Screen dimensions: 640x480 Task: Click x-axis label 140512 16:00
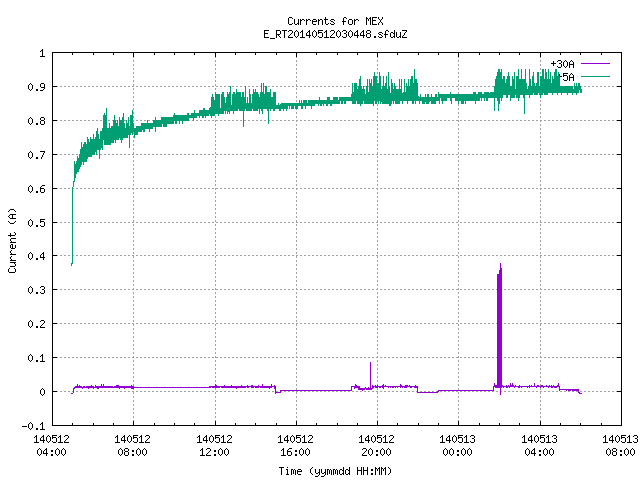click(x=296, y=445)
